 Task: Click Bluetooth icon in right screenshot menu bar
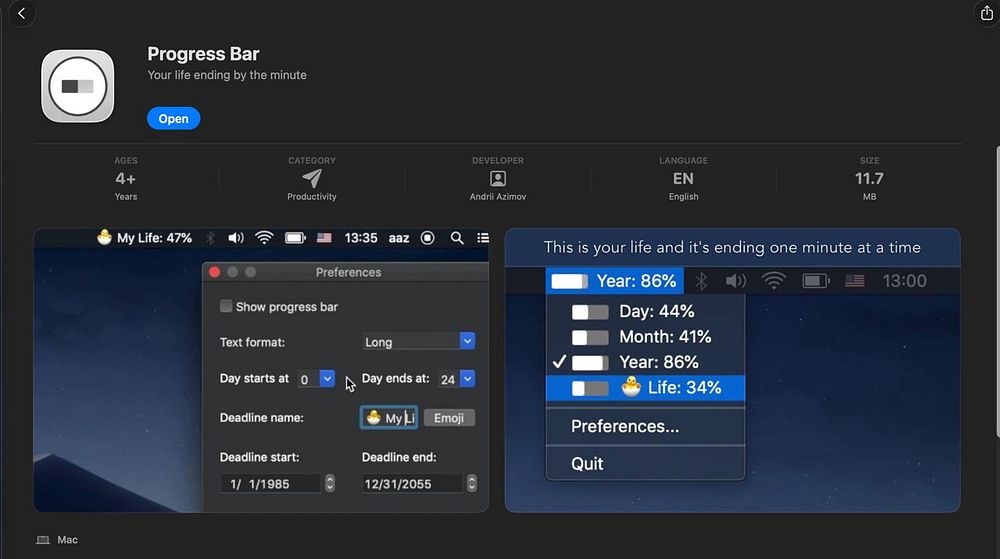point(702,280)
